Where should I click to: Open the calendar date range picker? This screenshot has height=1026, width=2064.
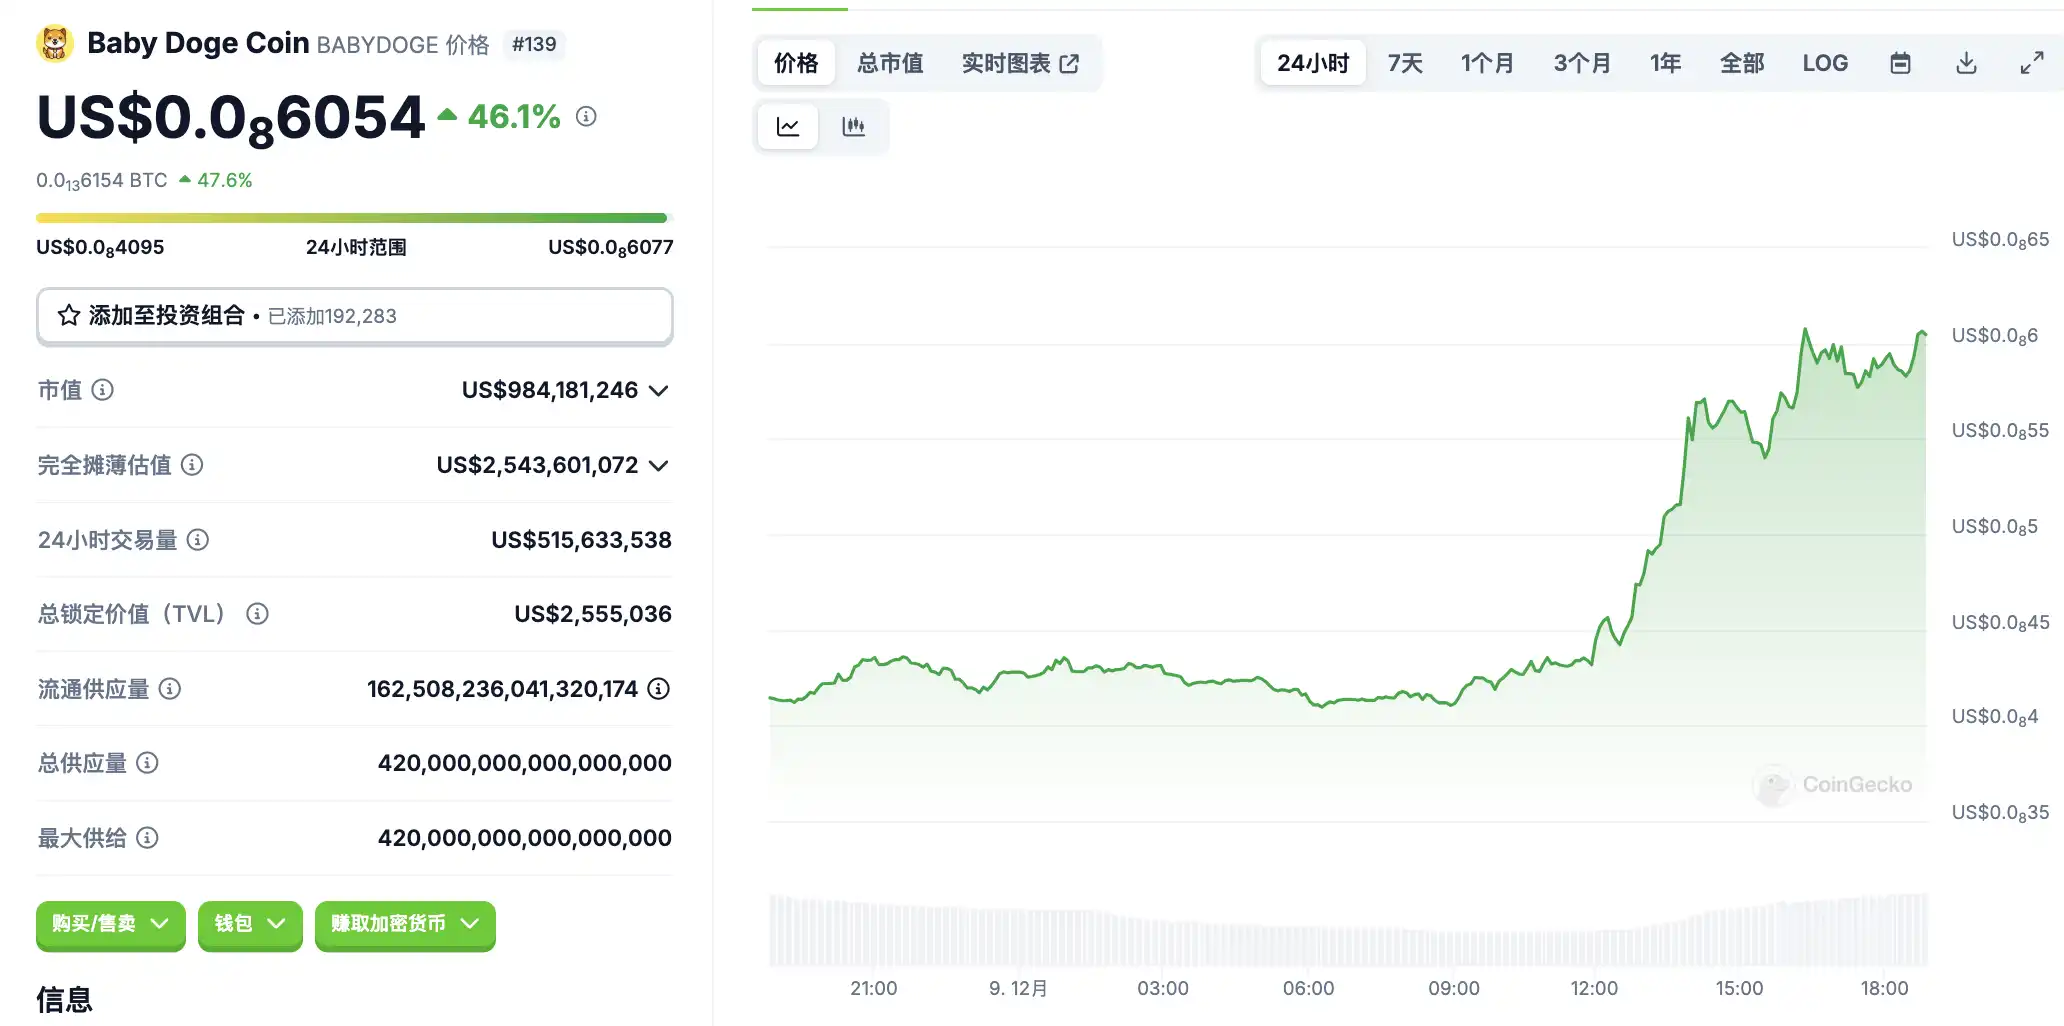click(x=1900, y=63)
